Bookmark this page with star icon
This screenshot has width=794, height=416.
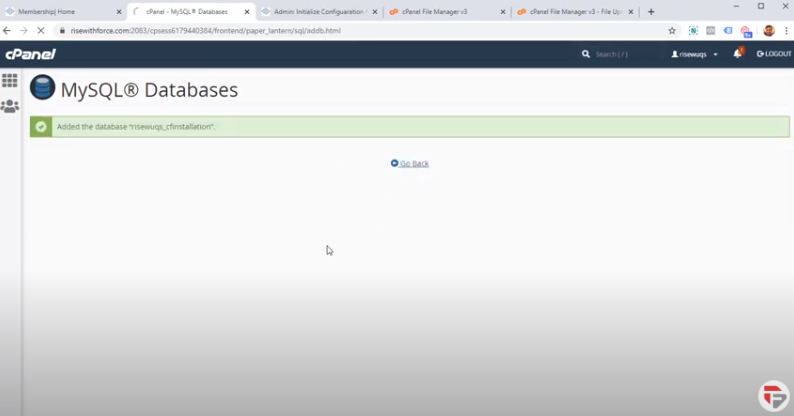point(672,31)
